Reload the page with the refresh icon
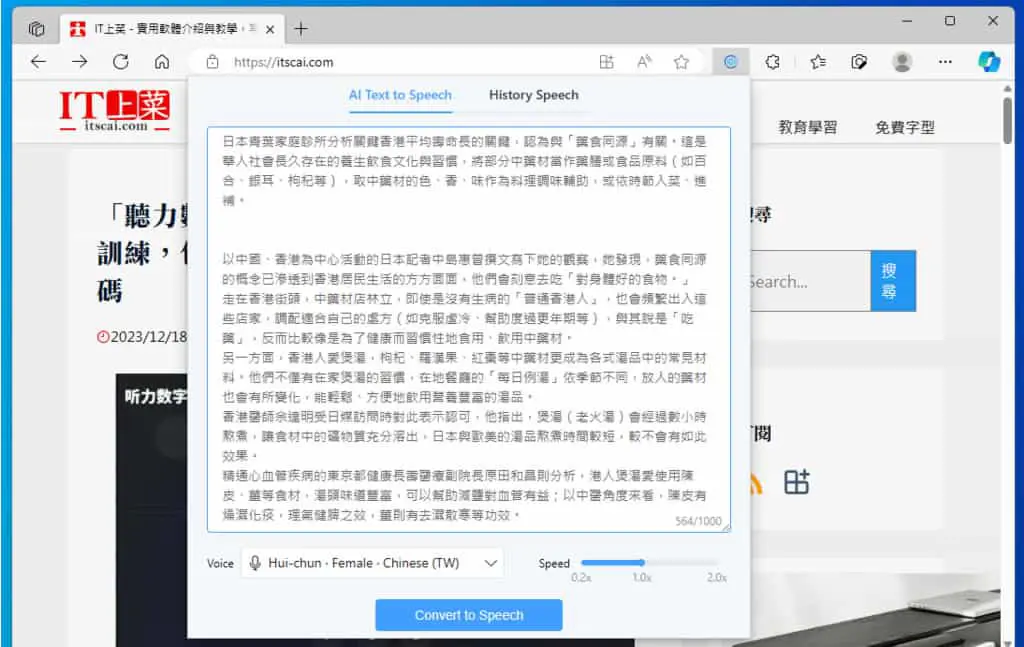1024x647 pixels. pyautogui.click(x=121, y=62)
